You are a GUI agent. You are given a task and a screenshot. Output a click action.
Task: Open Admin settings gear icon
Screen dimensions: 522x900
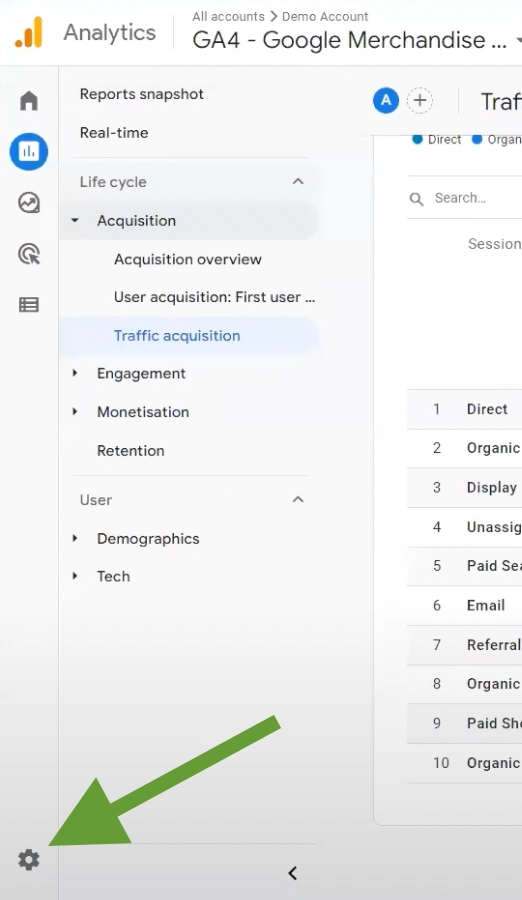tap(29, 860)
